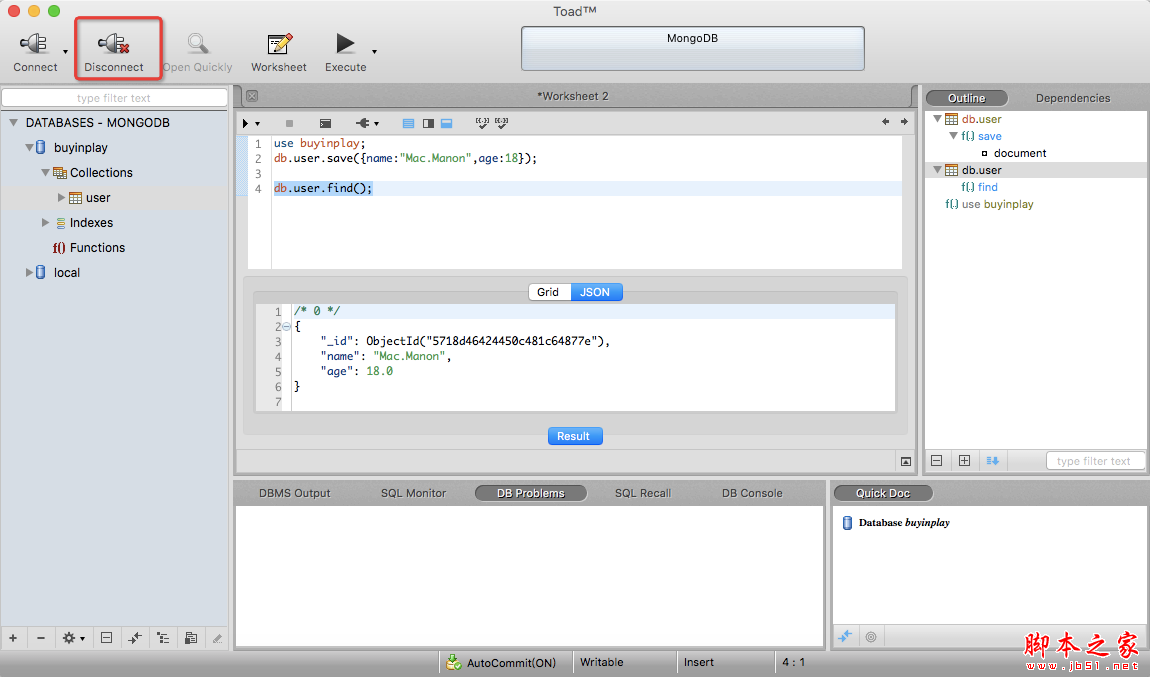The width and height of the screenshot is (1150, 677).
Task: Run script with worksheet play arrow
Action: [x=246, y=123]
